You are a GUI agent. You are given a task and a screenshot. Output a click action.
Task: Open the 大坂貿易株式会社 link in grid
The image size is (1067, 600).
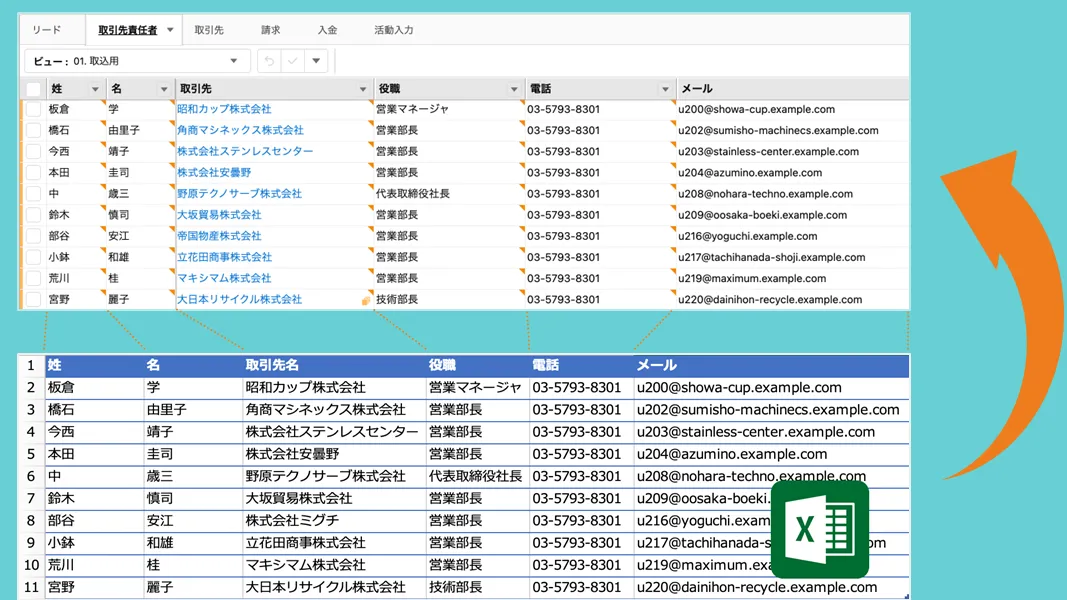(219, 214)
